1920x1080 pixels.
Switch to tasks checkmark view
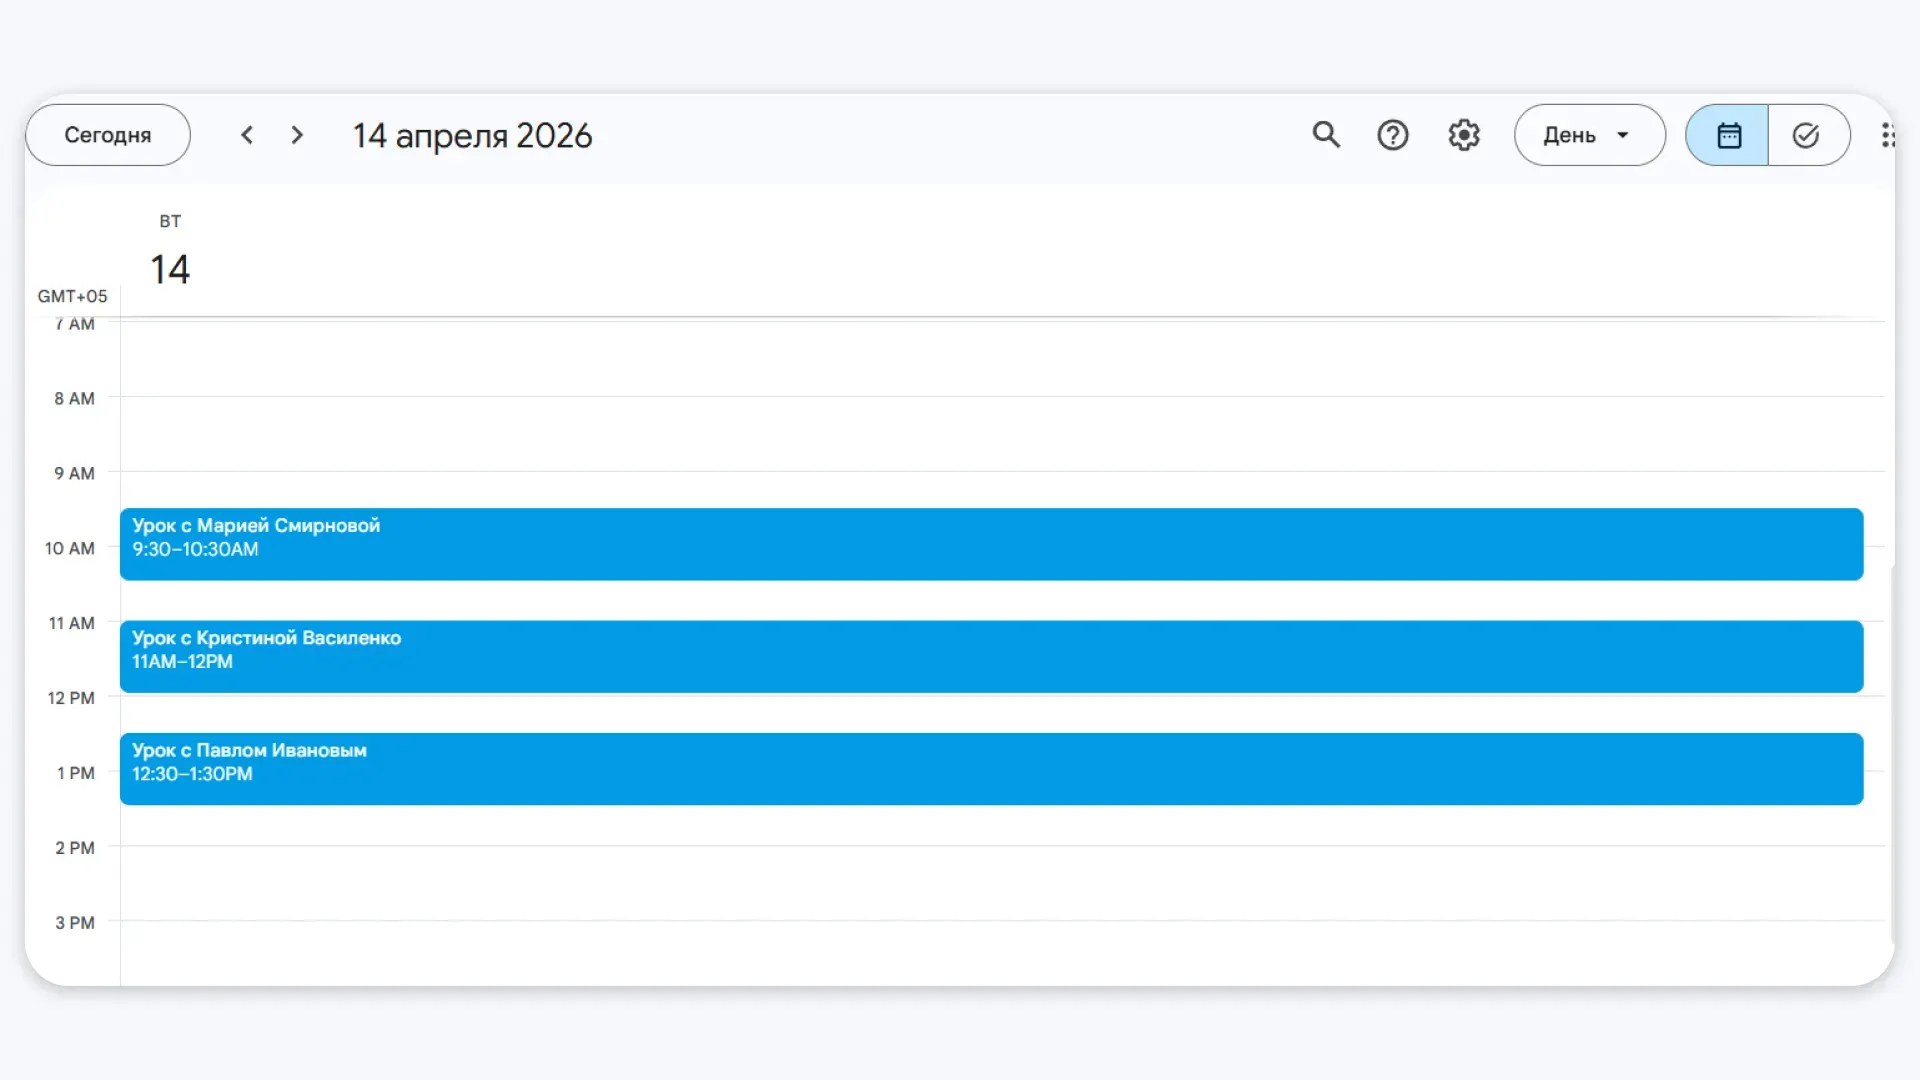pyautogui.click(x=1806, y=135)
